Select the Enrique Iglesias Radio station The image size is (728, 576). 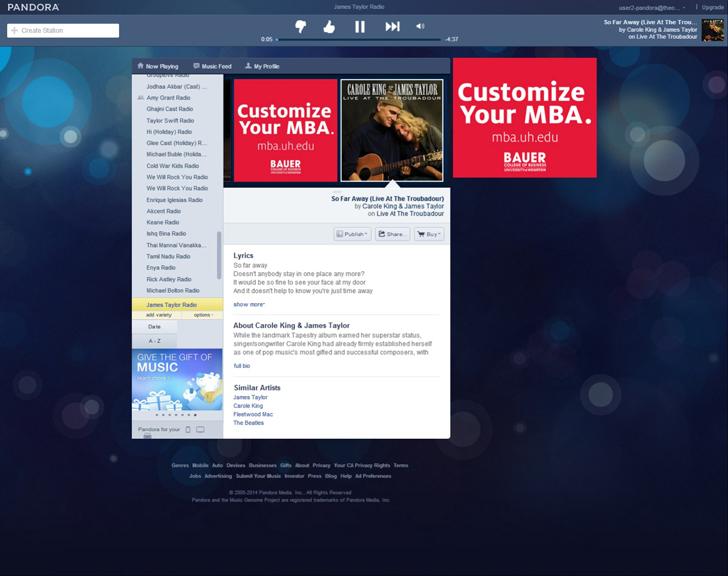point(175,200)
